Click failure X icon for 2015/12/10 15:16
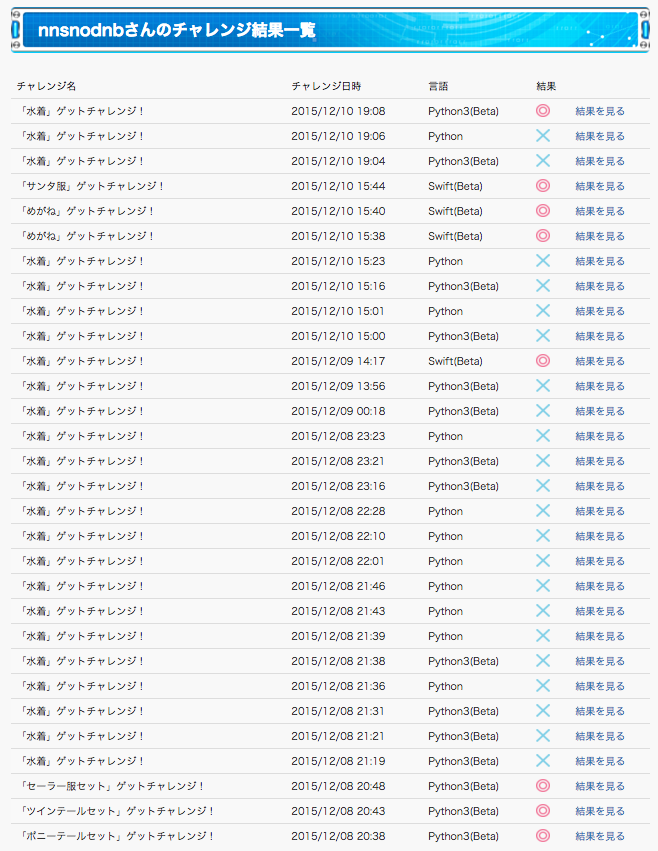The image size is (658, 851). (543, 285)
